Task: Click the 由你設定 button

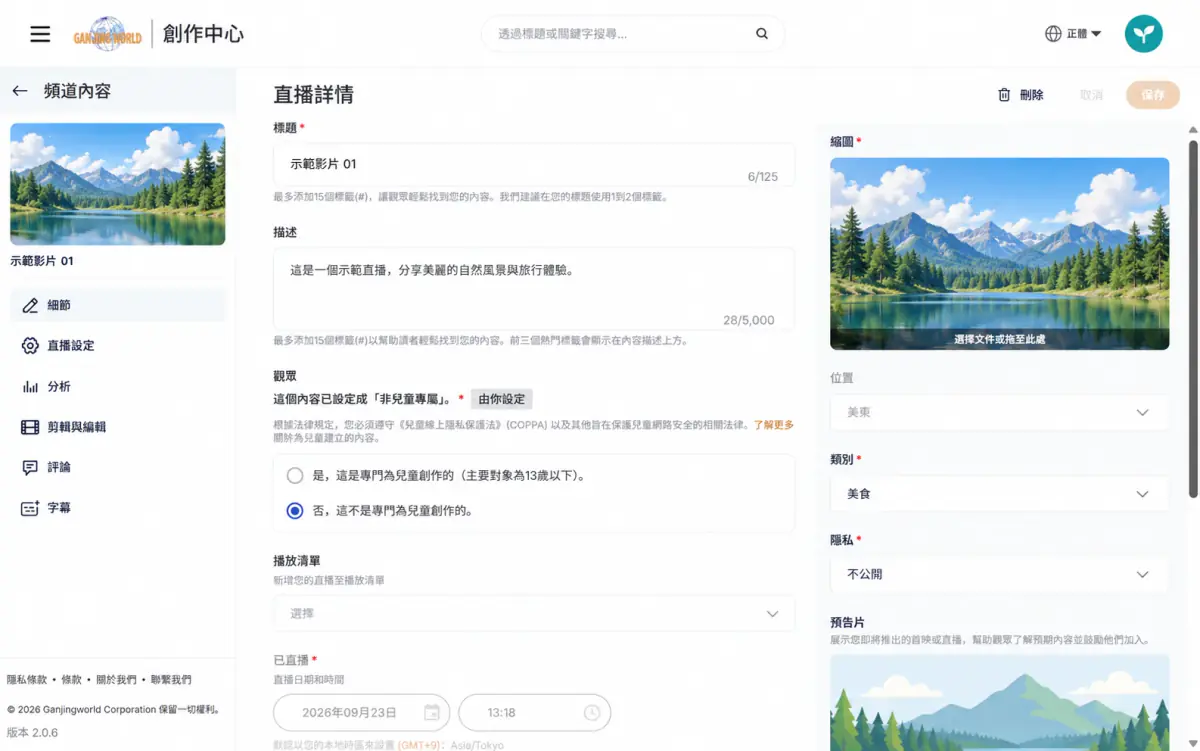Action: (501, 399)
